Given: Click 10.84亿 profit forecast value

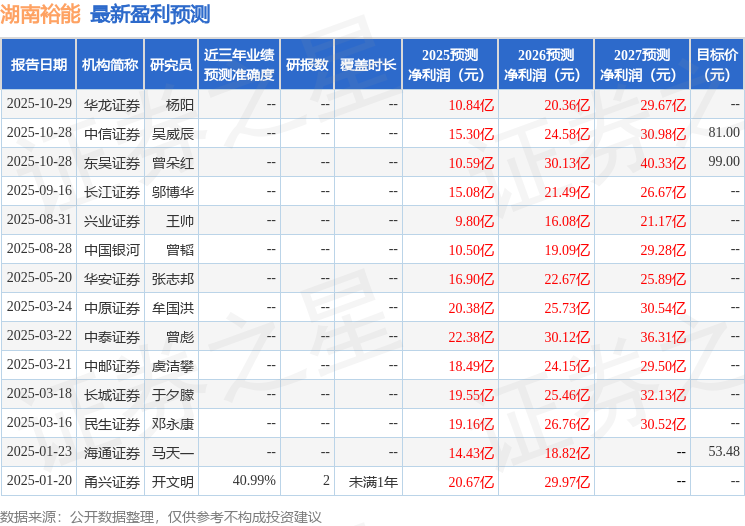Looking at the screenshot, I should point(471,105).
